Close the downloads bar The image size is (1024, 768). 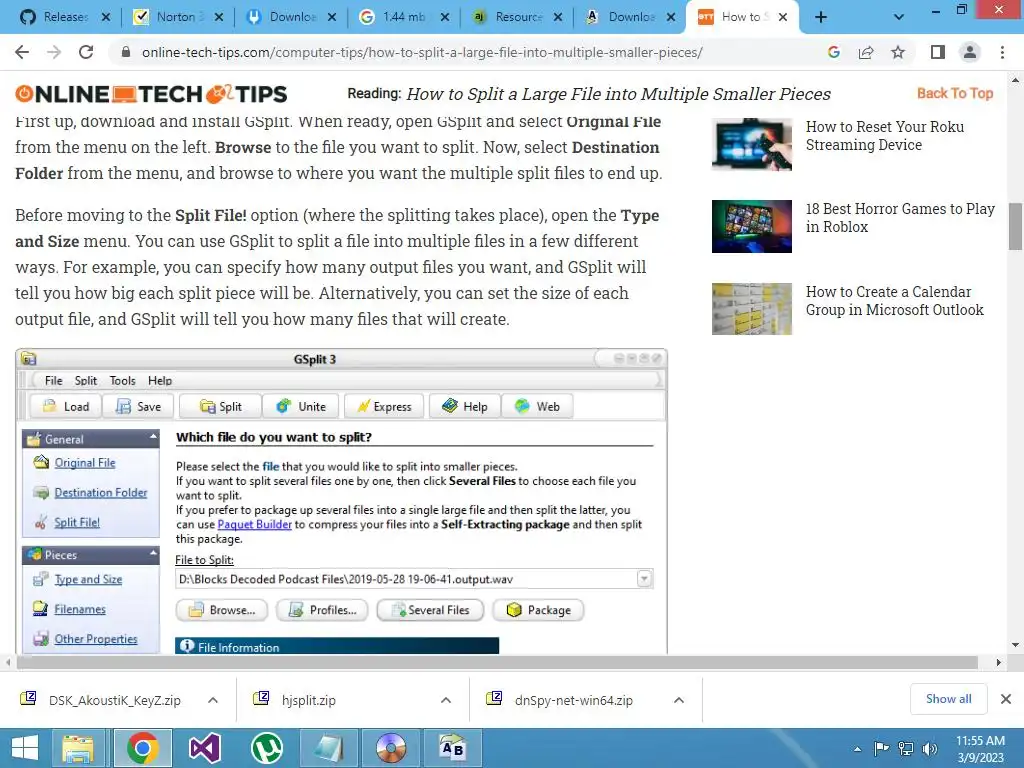point(1006,699)
